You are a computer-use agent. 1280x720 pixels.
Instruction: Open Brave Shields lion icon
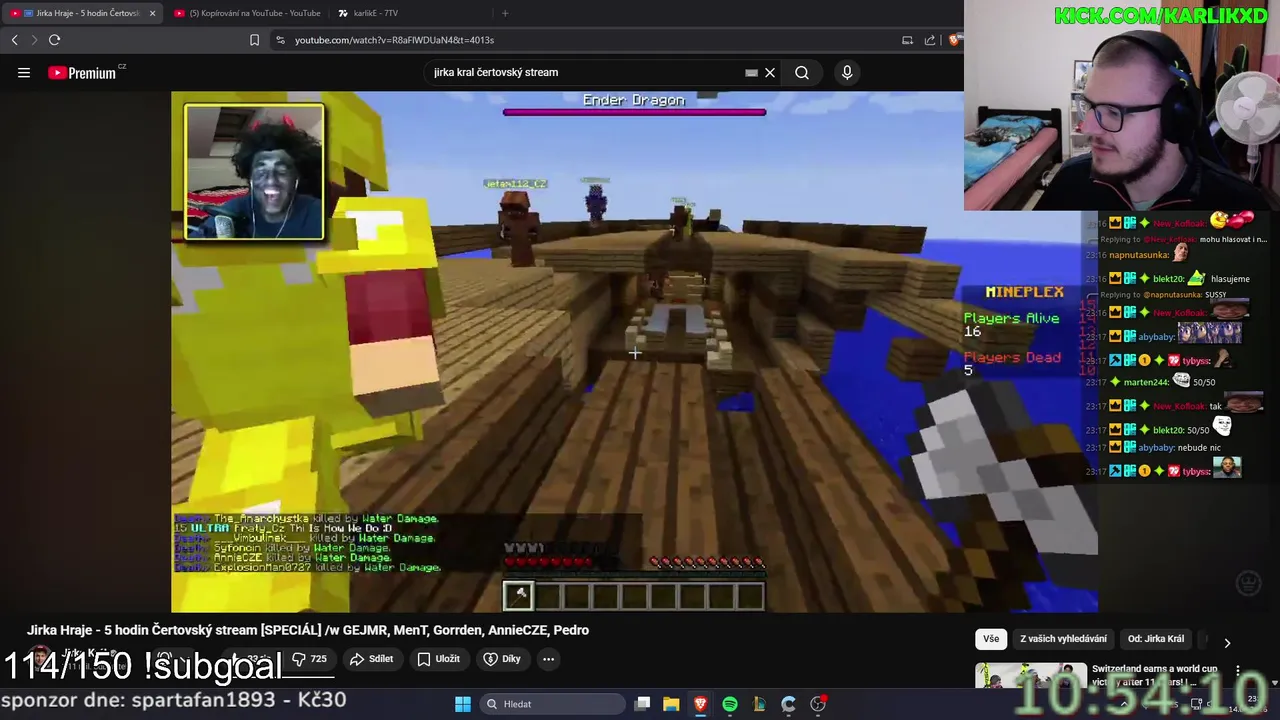955,40
